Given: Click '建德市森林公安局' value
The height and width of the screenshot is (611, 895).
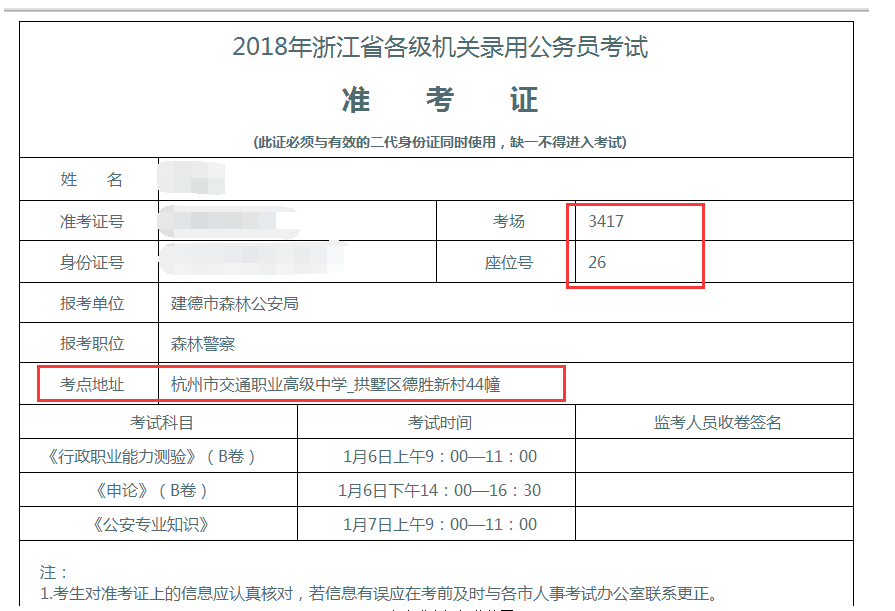Looking at the screenshot, I should click(x=235, y=304).
